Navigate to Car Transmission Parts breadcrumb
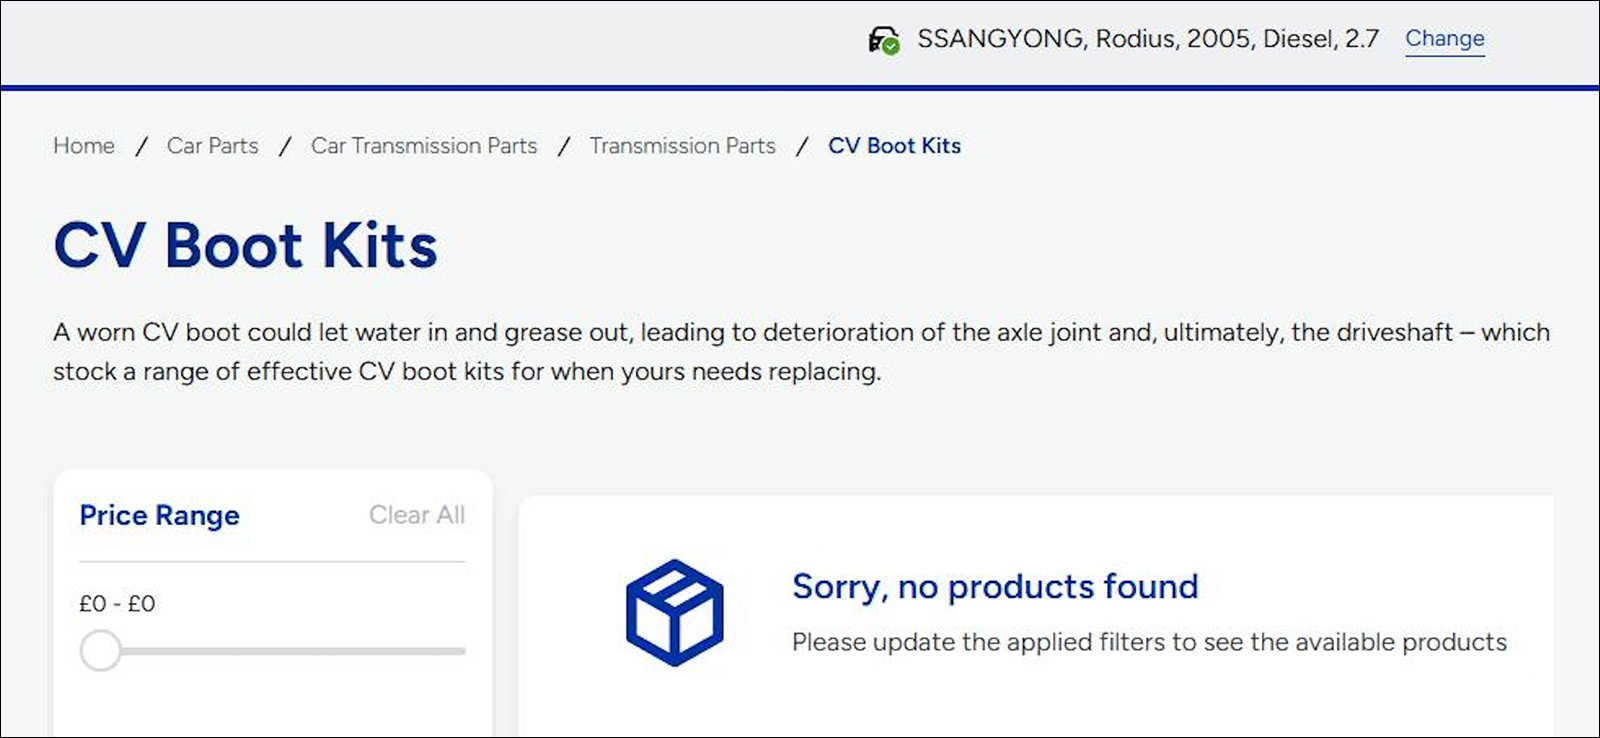 (424, 146)
